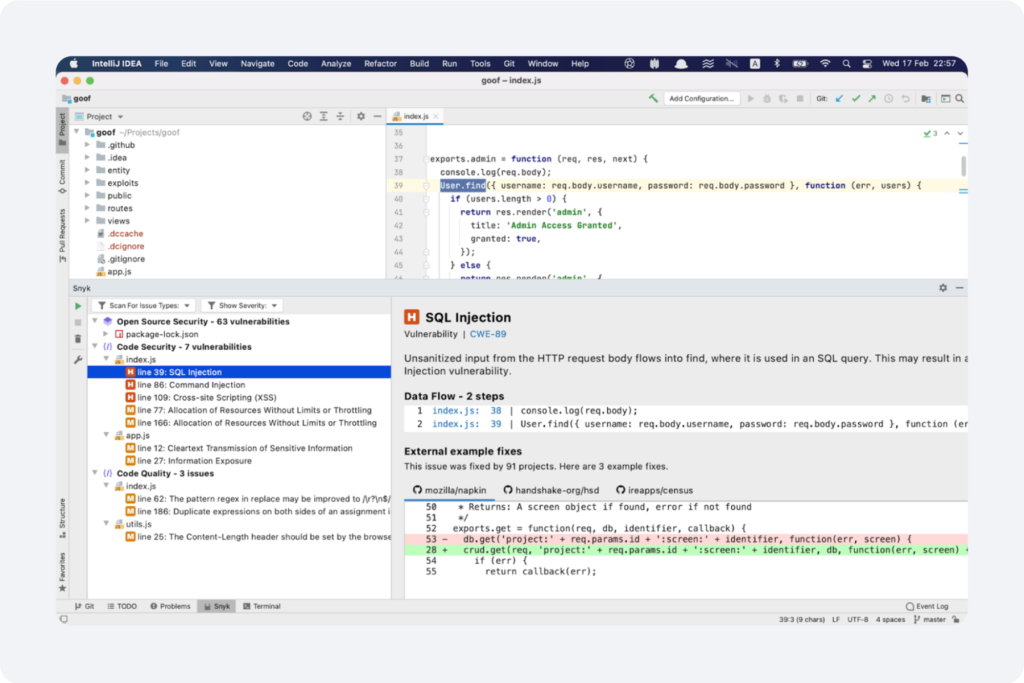The height and width of the screenshot is (683, 1024).
Task: Hide the Snyk panel with minus icon
Action: [959, 288]
